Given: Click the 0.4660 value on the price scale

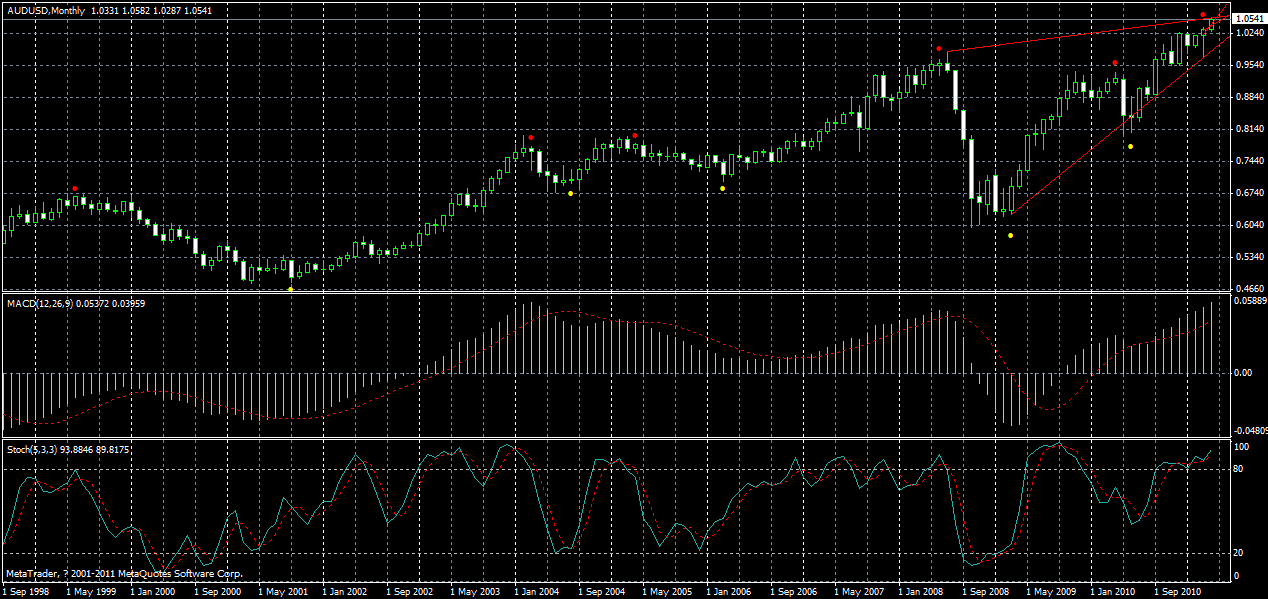Looking at the screenshot, I should (1251, 287).
